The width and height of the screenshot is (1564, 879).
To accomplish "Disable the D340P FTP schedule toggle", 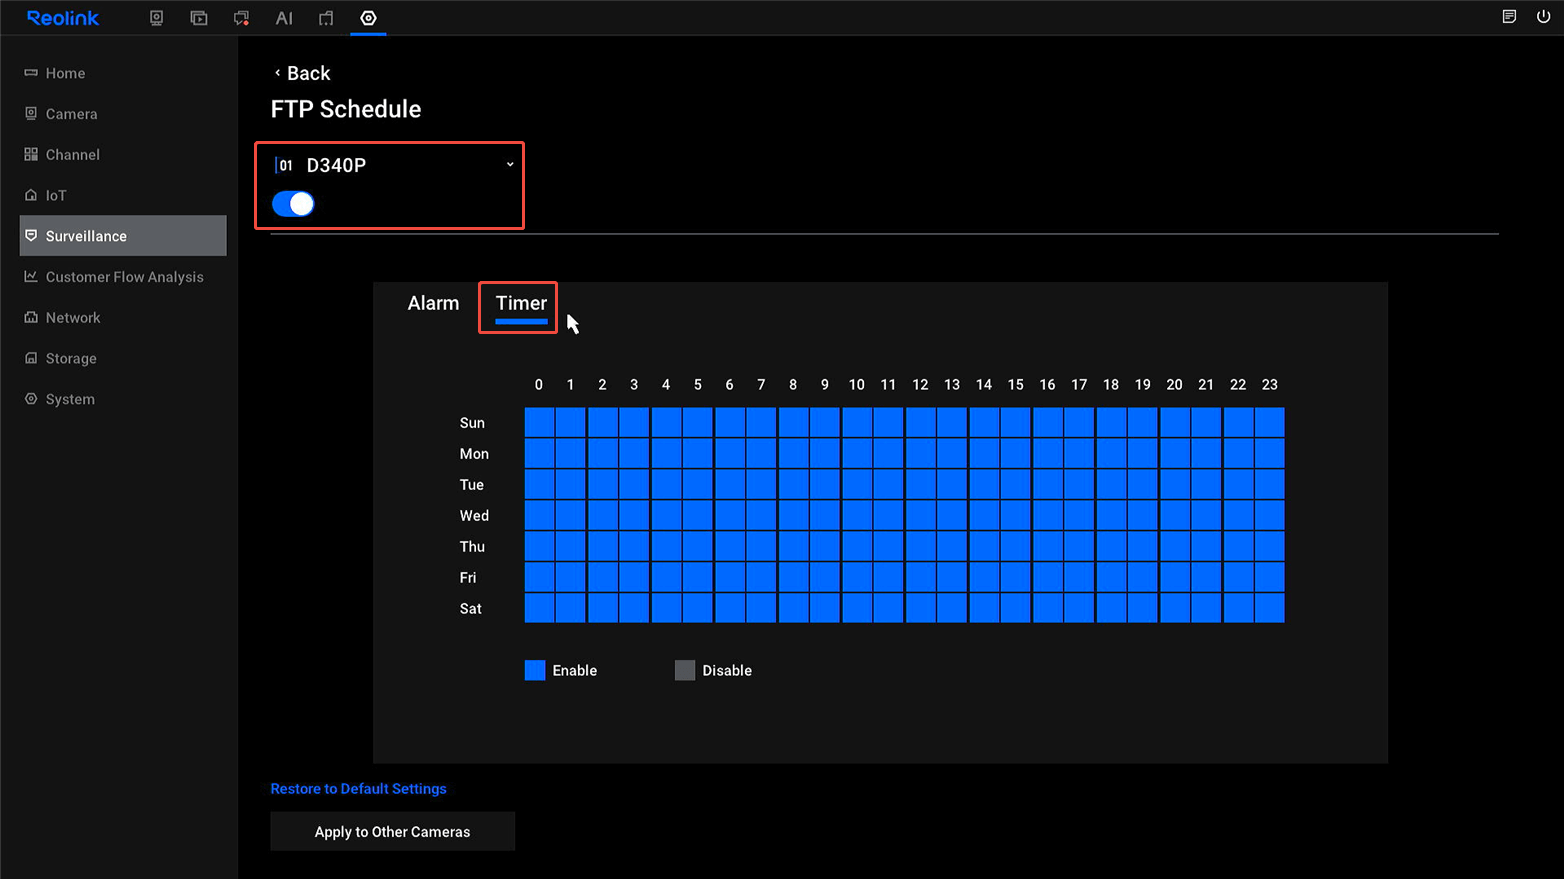I will point(292,203).
